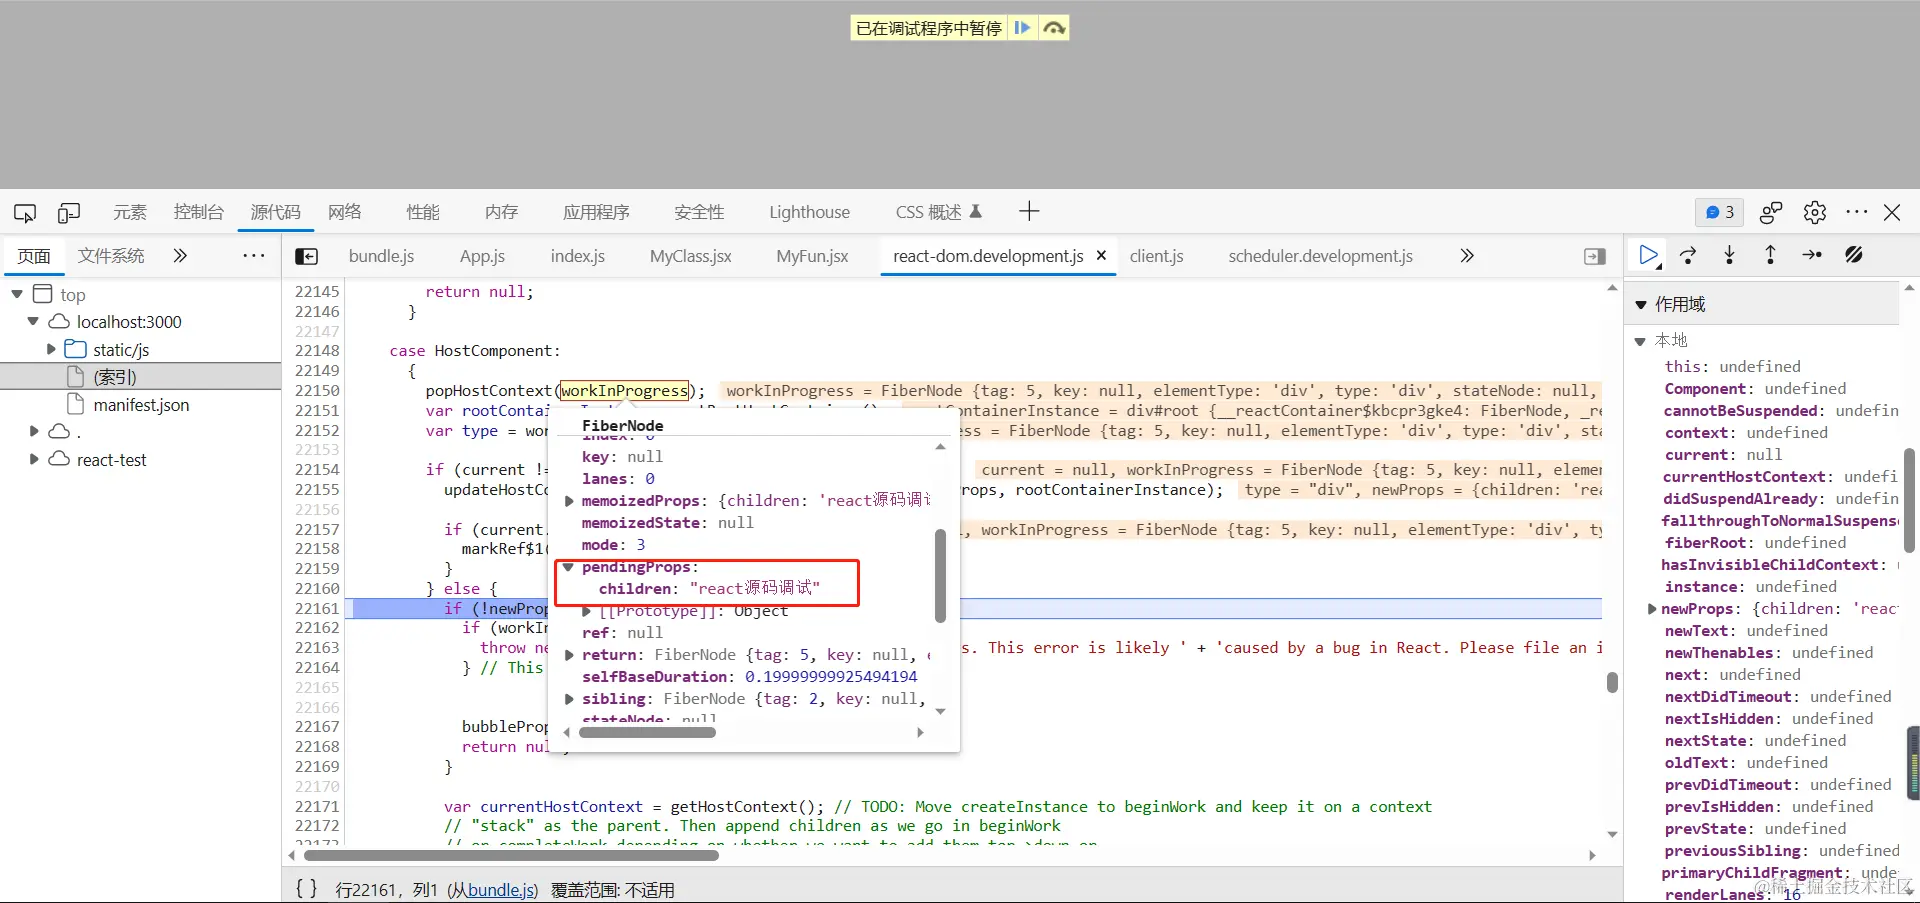
Task: Activate the inspect element picker icon
Action: [x=25, y=212]
